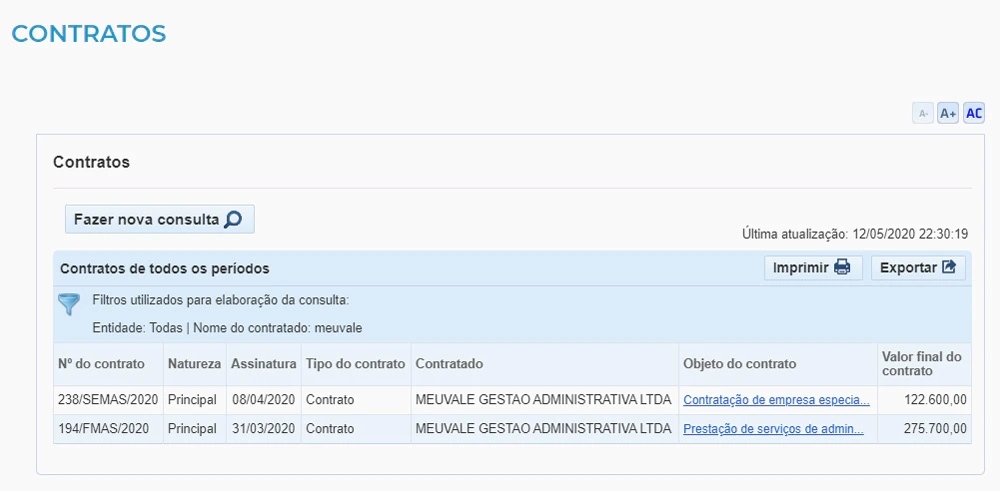1000x491 pixels.
Task: Click Principal in the 238/SEMAS/2020 row
Action: [193, 400]
